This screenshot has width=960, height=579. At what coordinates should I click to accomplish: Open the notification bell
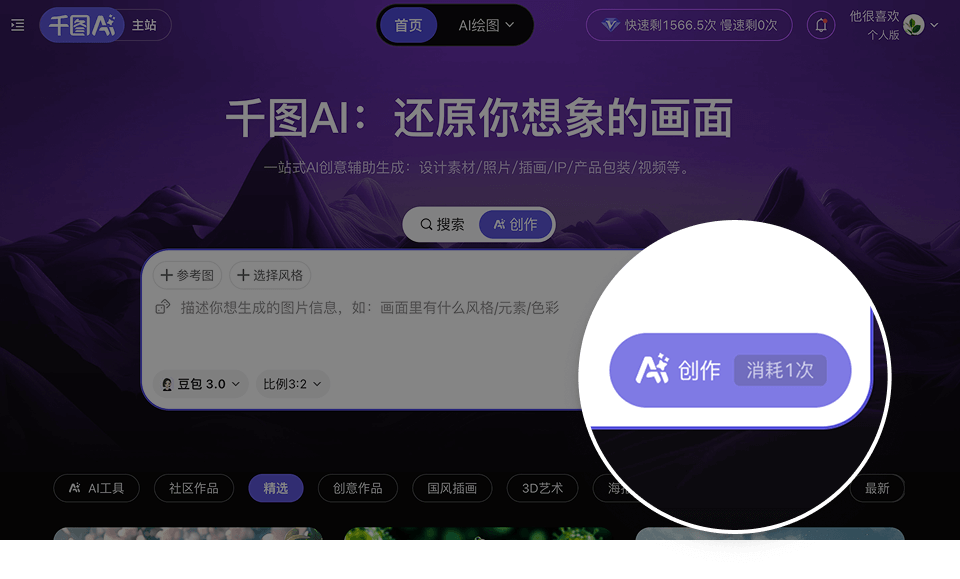point(821,25)
